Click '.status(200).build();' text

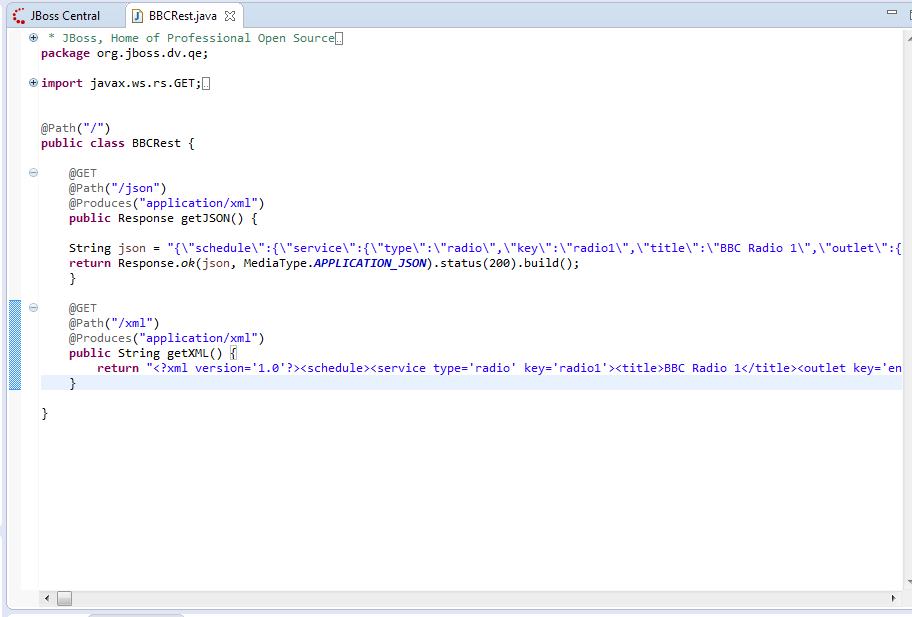point(507,263)
